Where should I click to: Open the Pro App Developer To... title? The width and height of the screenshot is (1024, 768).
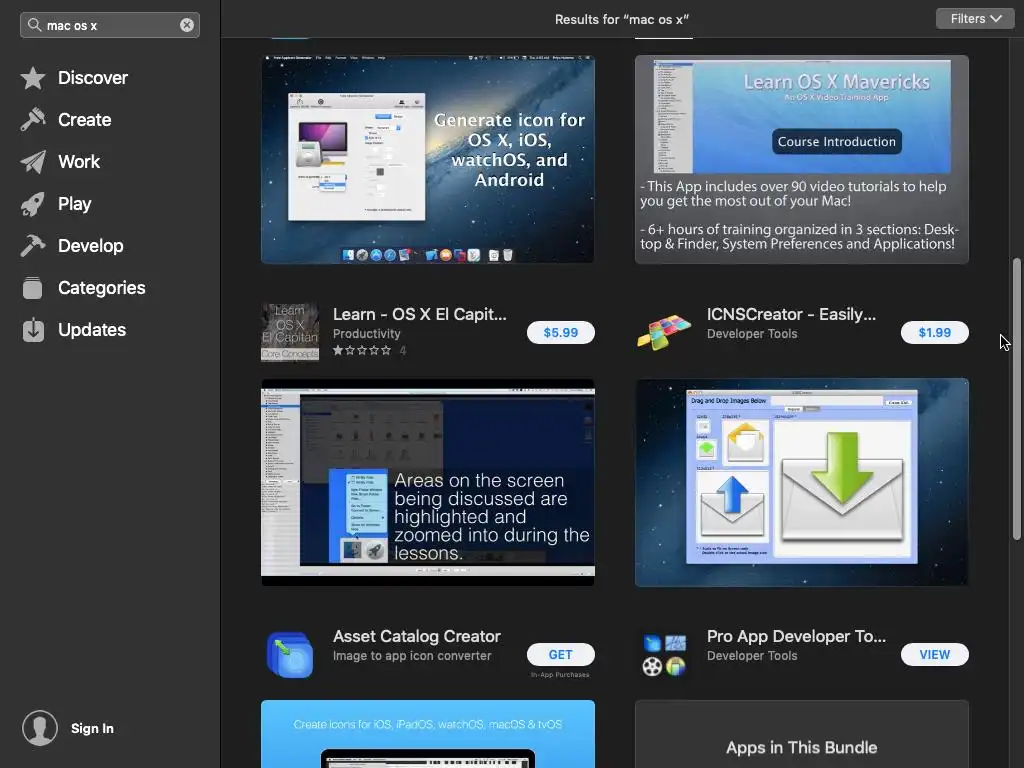(x=796, y=636)
